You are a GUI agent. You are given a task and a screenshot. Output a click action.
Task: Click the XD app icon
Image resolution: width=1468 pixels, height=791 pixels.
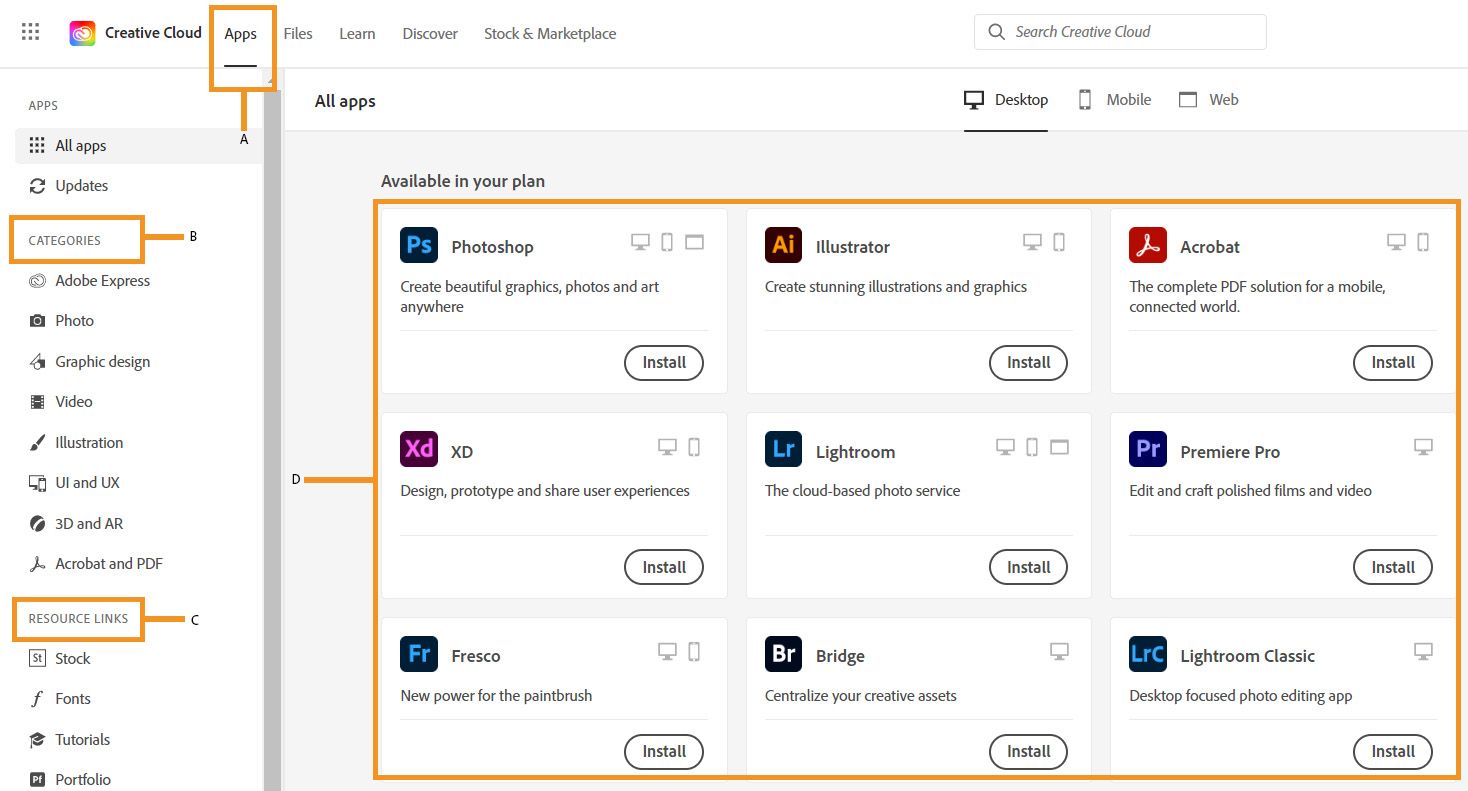418,450
